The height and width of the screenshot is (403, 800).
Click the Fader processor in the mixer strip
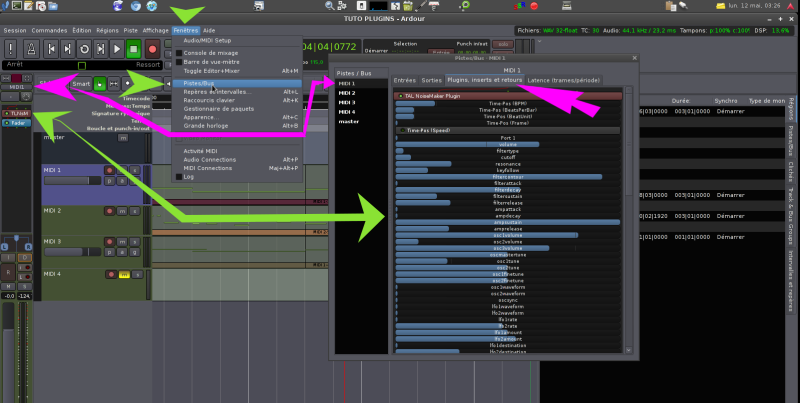[x=17, y=123]
